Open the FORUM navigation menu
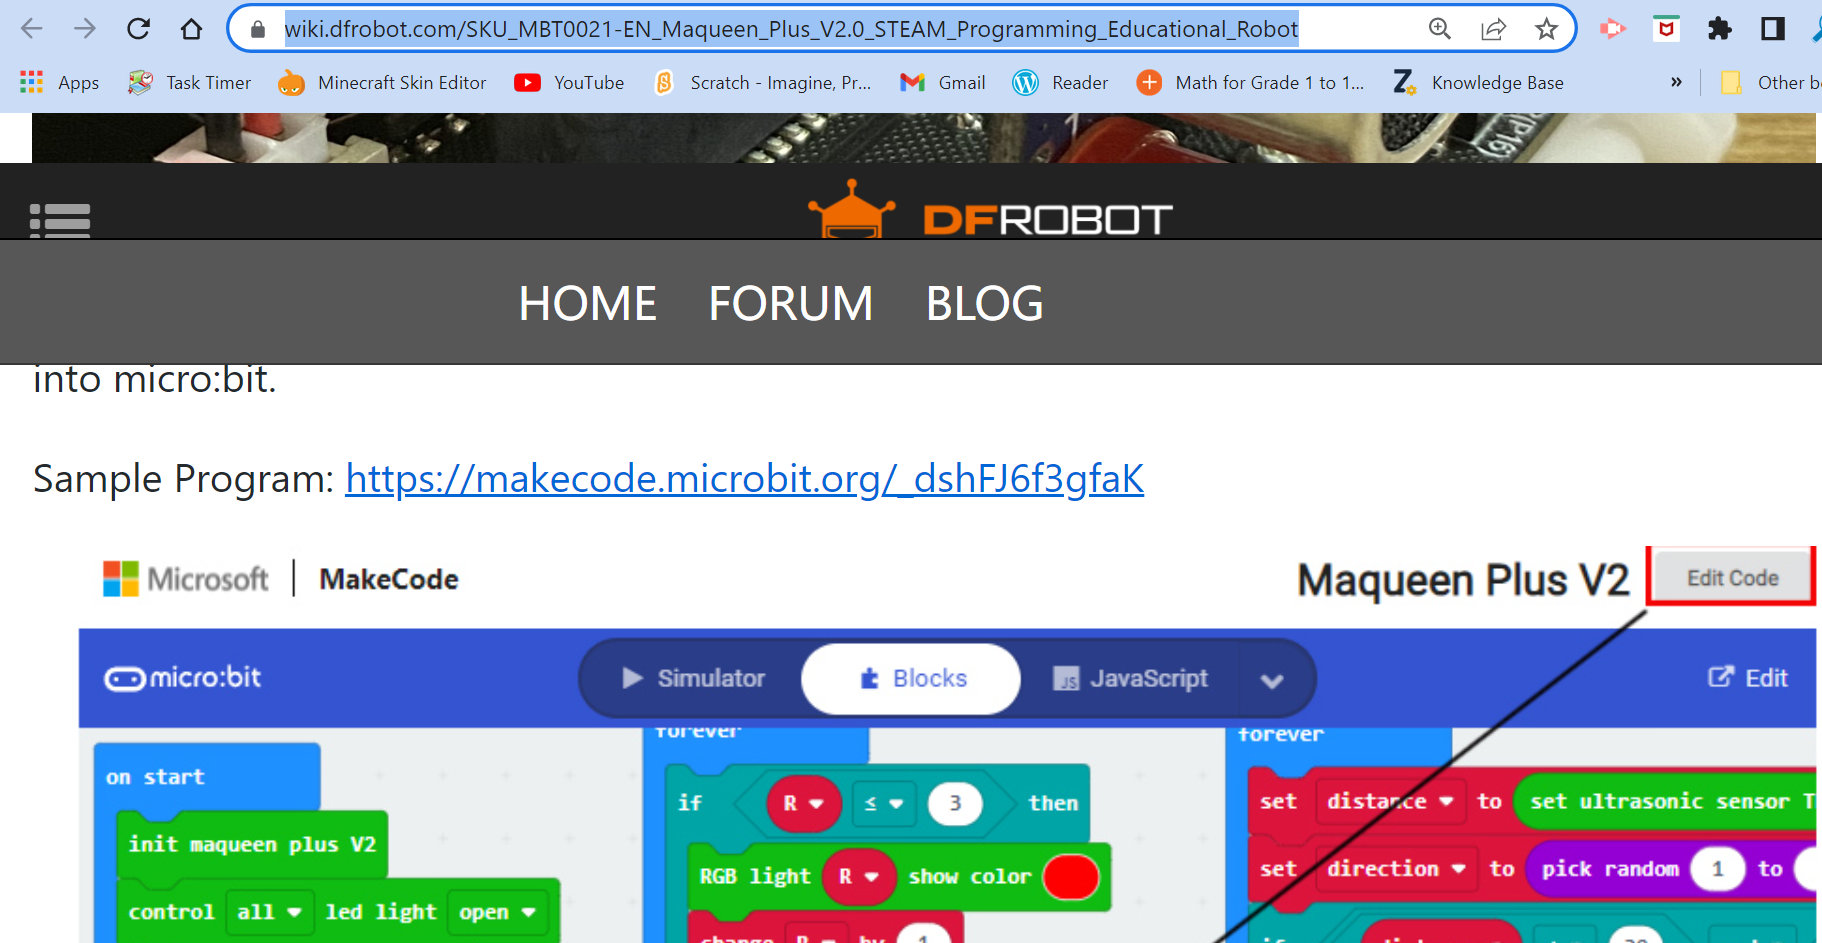1822x943 pixels. pos(790,303)
